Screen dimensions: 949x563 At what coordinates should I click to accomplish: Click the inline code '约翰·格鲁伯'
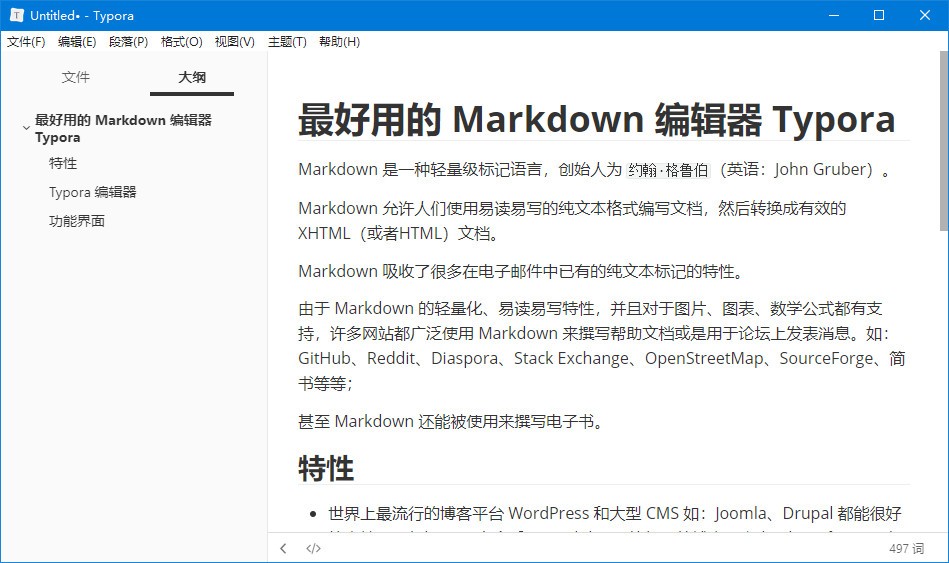click(x=668, y=170)
